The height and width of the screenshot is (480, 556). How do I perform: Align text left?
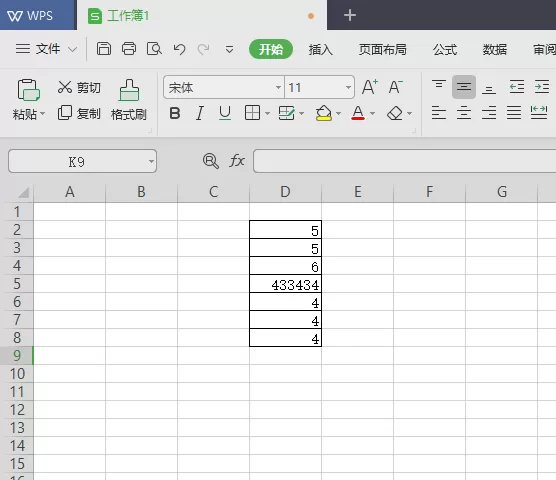pyautogui.click(x=439, y=113)
